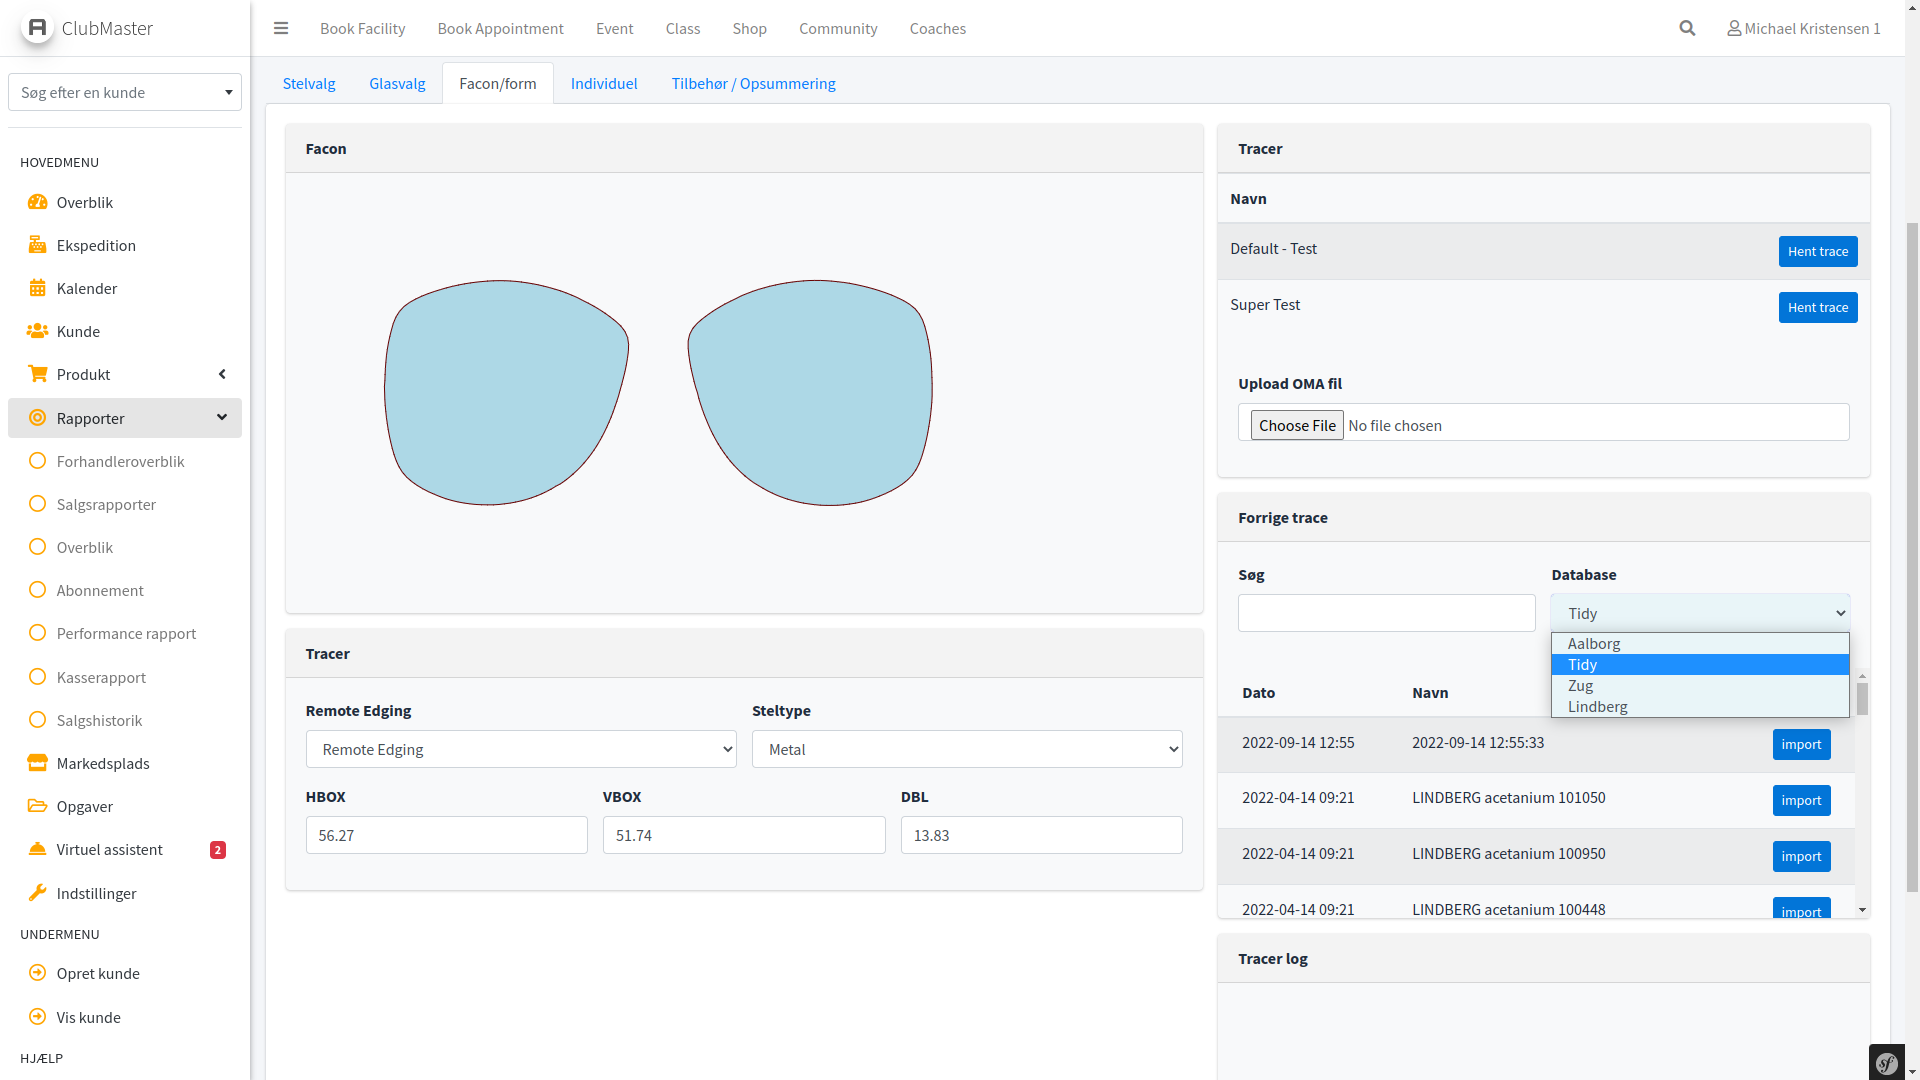
Task: Click the hamburger menu icon
Action: pyautogui.click(x=281, y=28)
